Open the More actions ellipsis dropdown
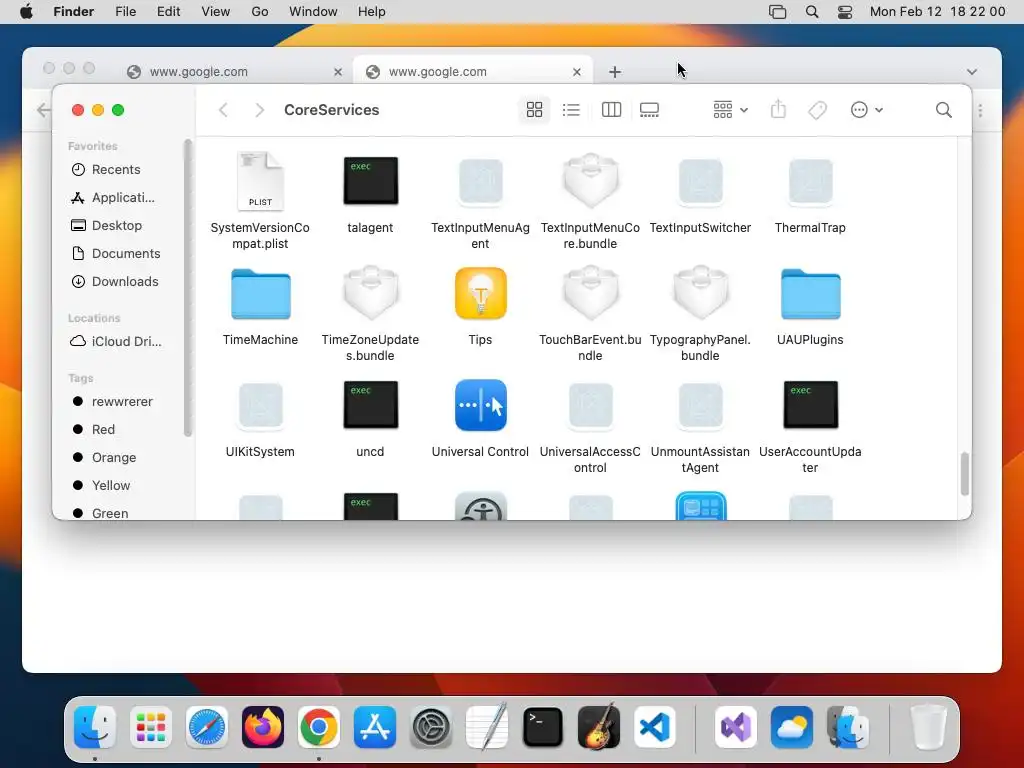1024x768 pixels. 867,110
